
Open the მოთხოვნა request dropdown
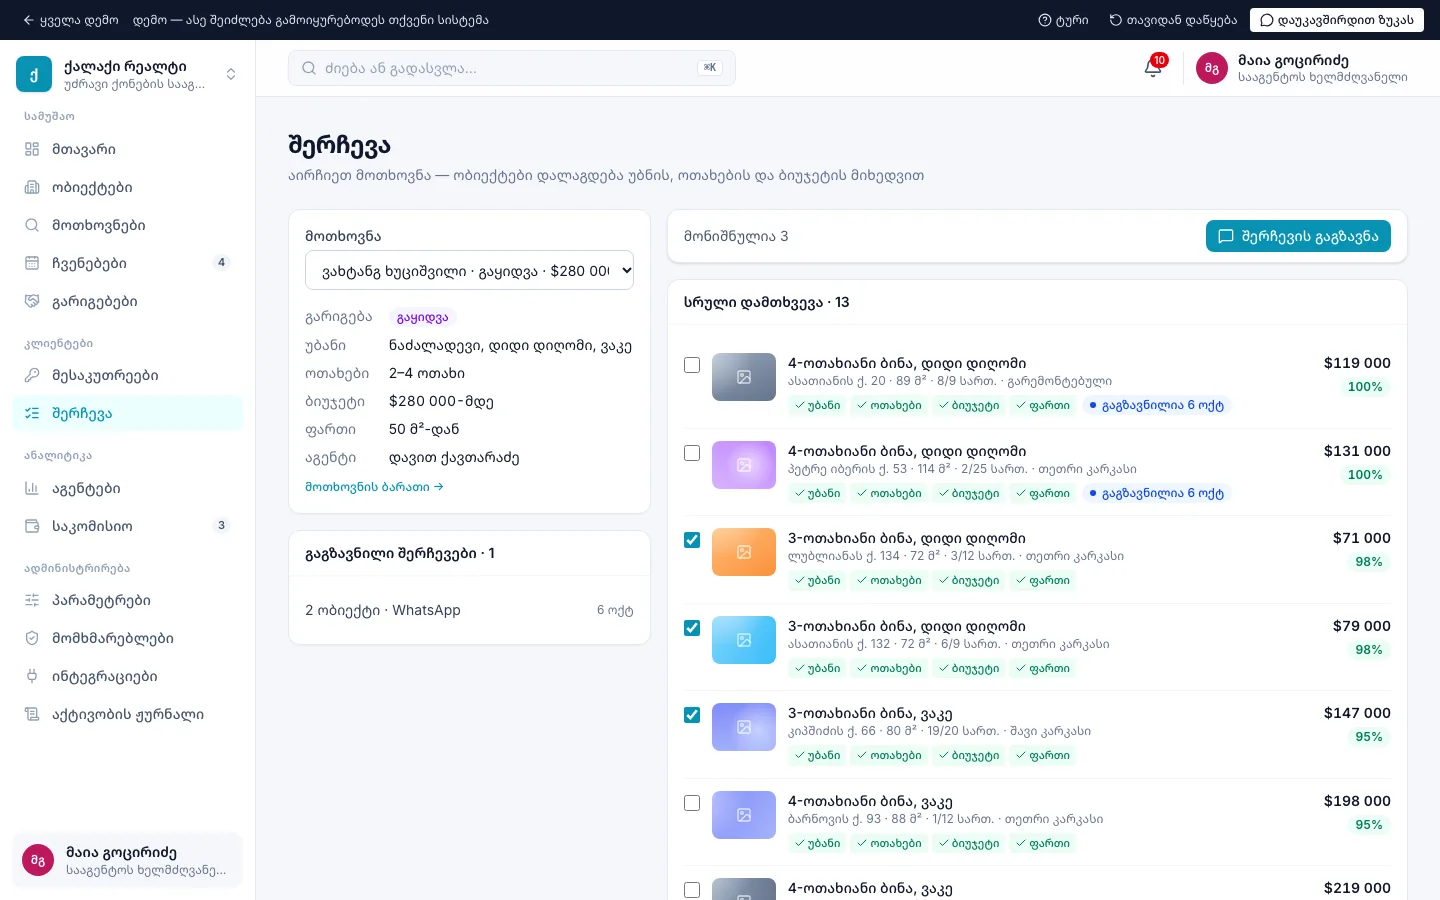tap(469, 270)
